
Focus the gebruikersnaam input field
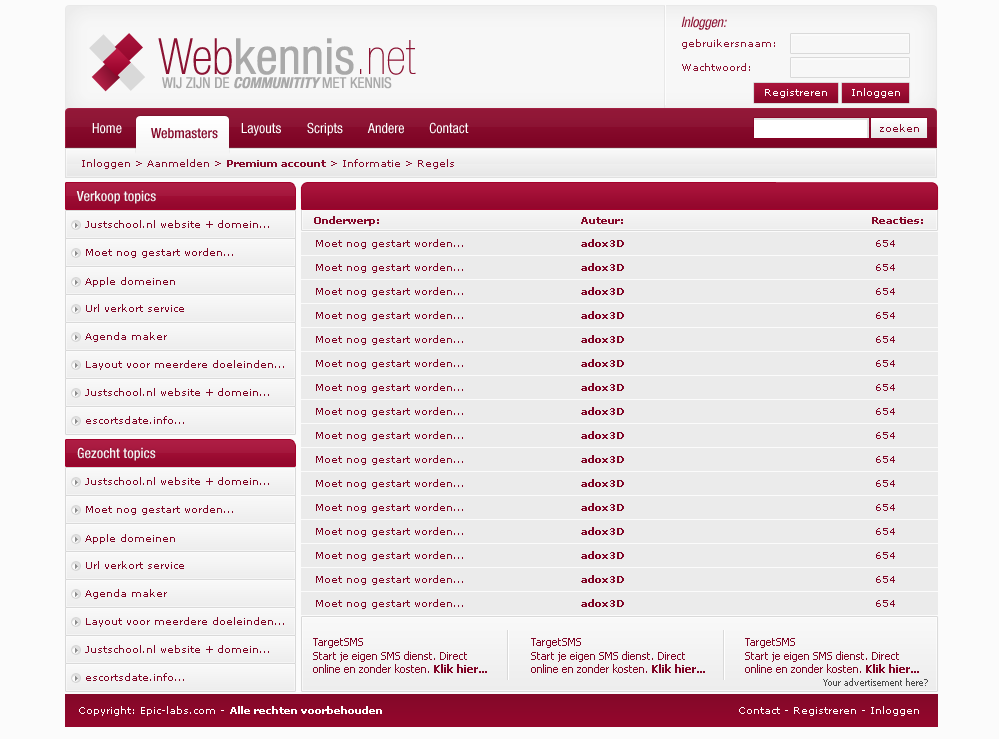point(849,44)
